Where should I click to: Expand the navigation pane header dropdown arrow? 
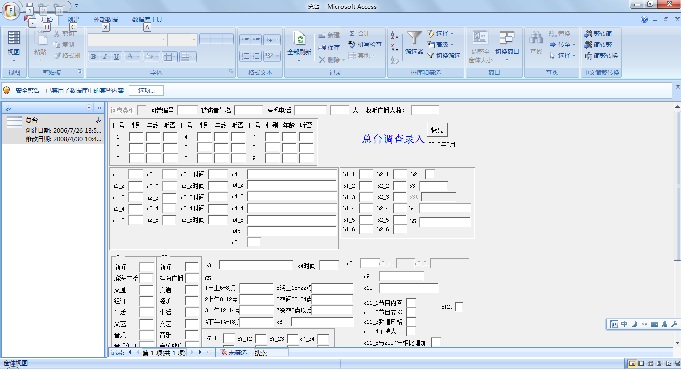pyautogui.click(x=89, y=107)
